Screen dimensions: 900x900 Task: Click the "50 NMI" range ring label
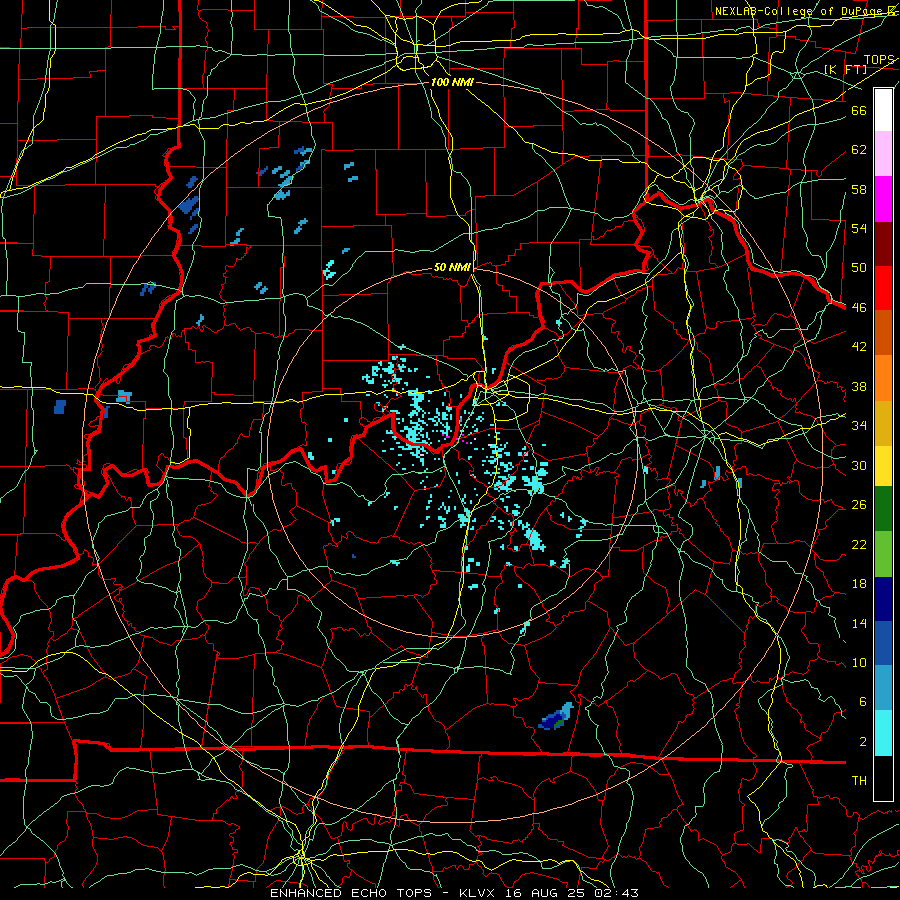[x=452, y=267]
